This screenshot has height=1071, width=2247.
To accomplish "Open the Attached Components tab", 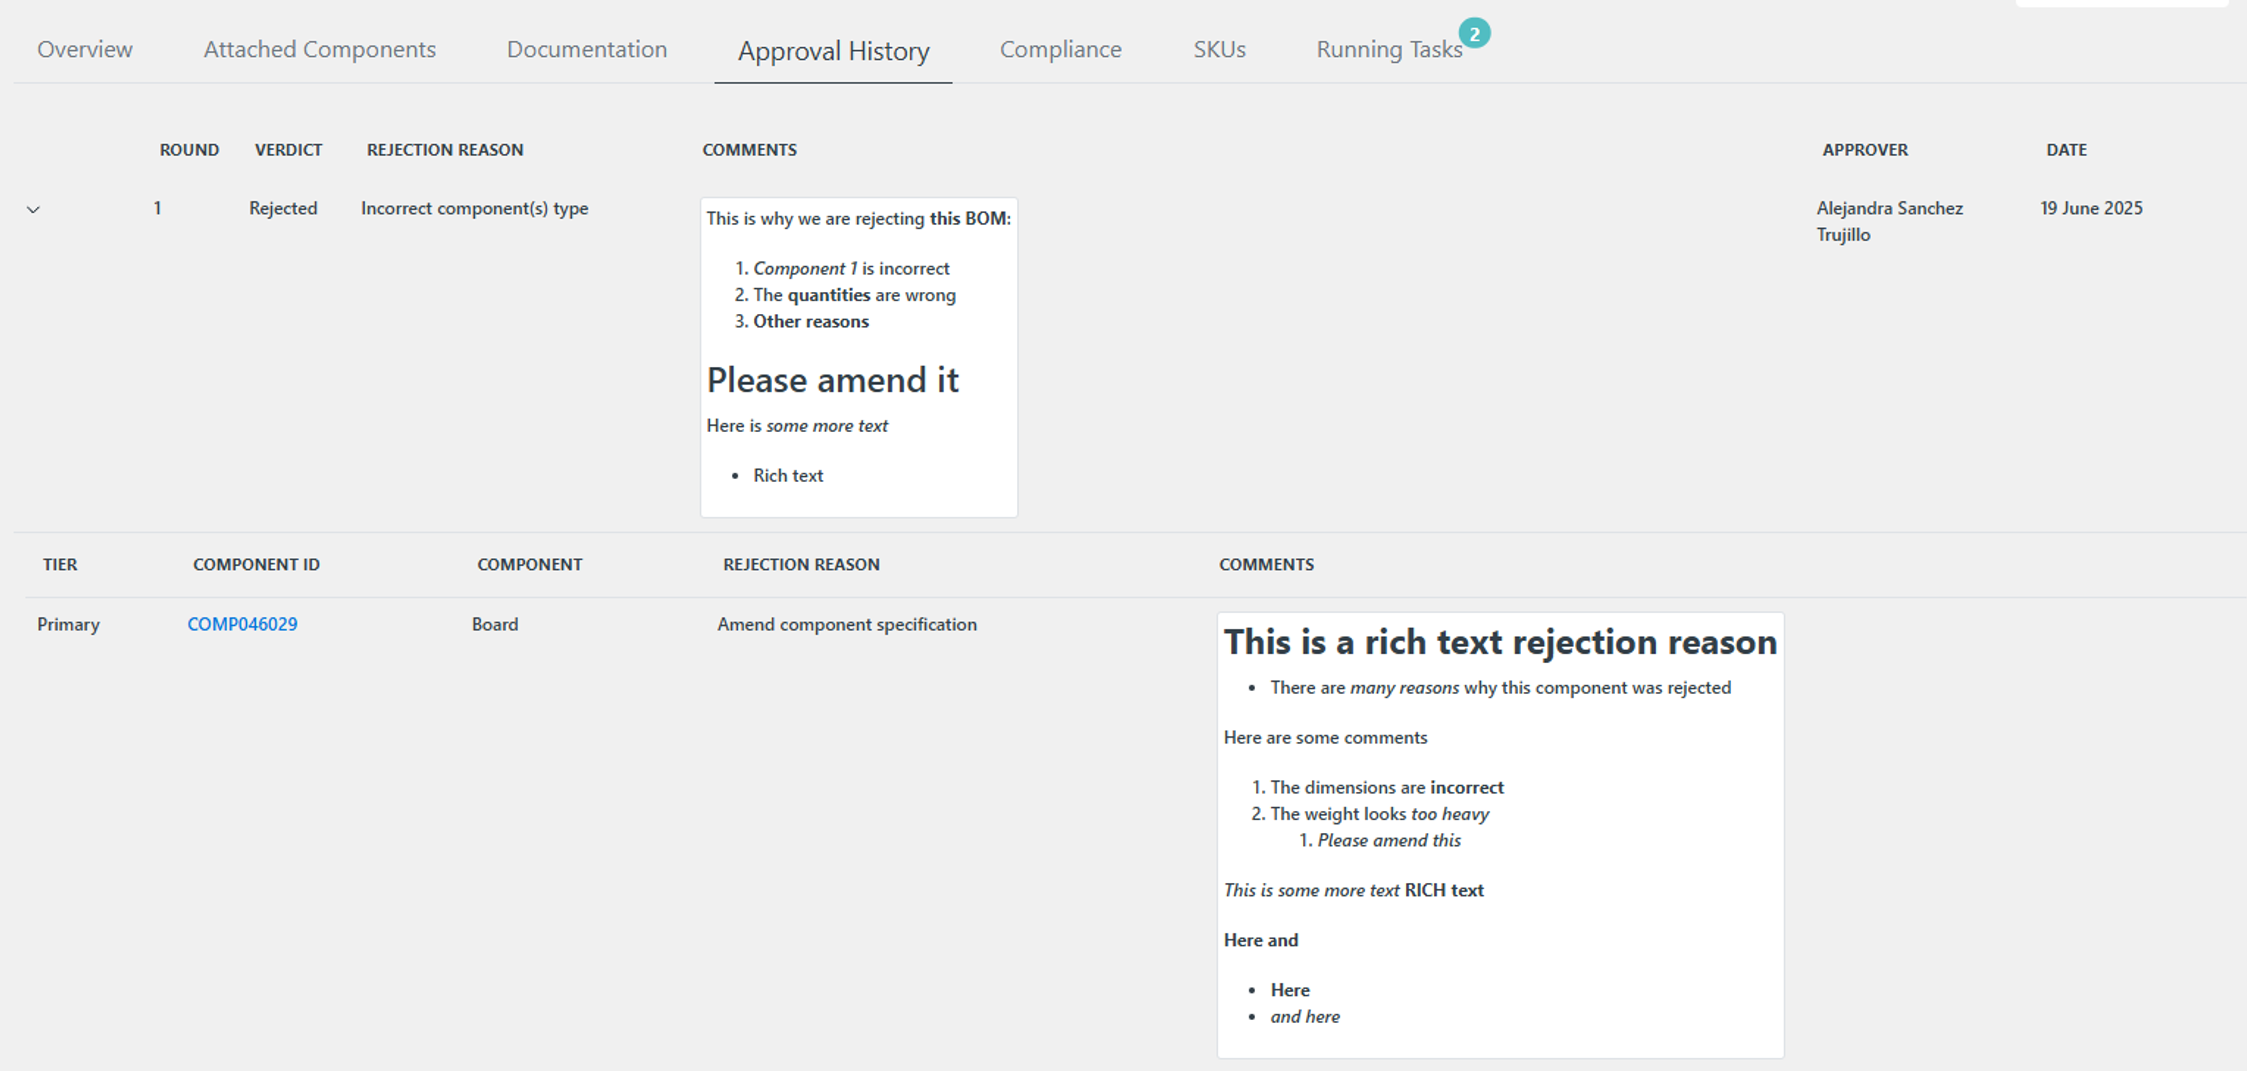I will pos(320,49).
